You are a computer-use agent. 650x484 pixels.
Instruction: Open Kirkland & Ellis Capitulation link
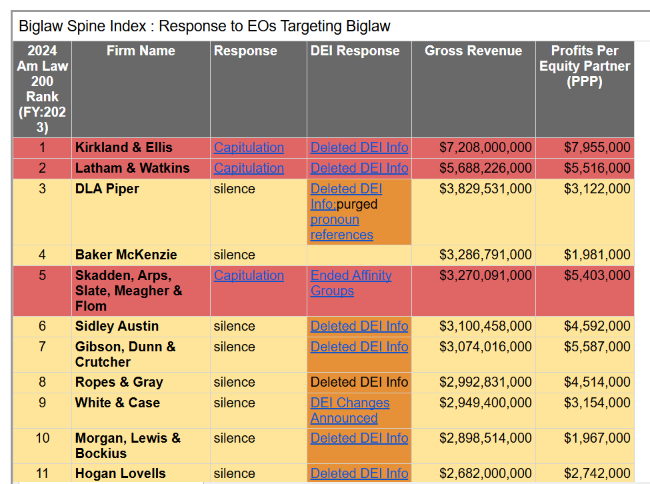tap(249, 148)
